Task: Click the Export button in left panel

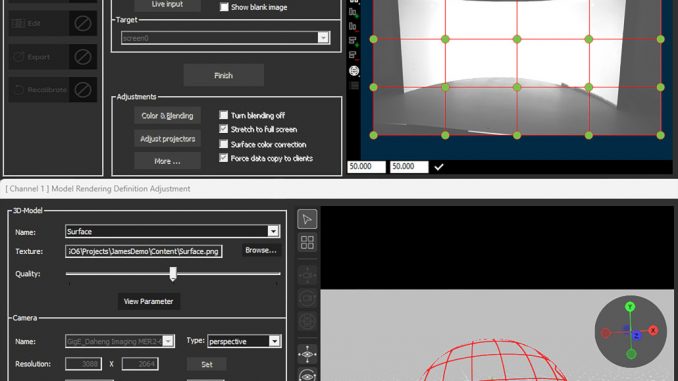Action: pyautogui.click(x=38, y=57)
